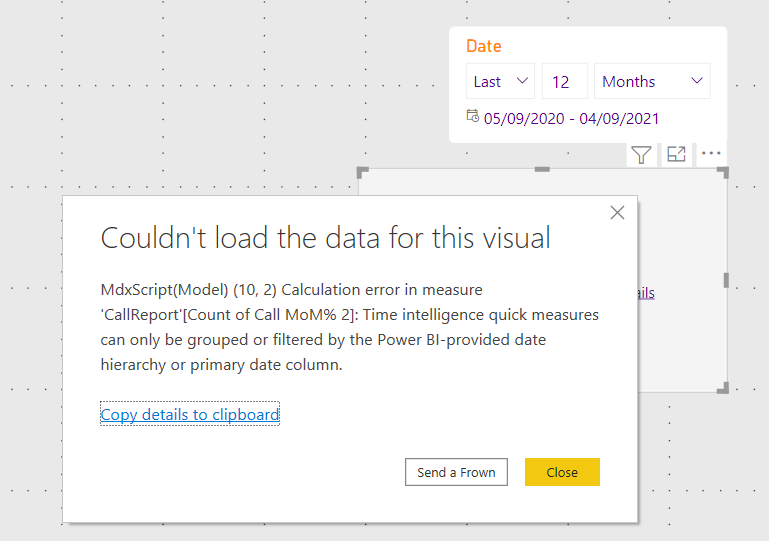Select the Date slicer title
The width and height of the screenshot is (769, 541).
(x=484, y=46)
